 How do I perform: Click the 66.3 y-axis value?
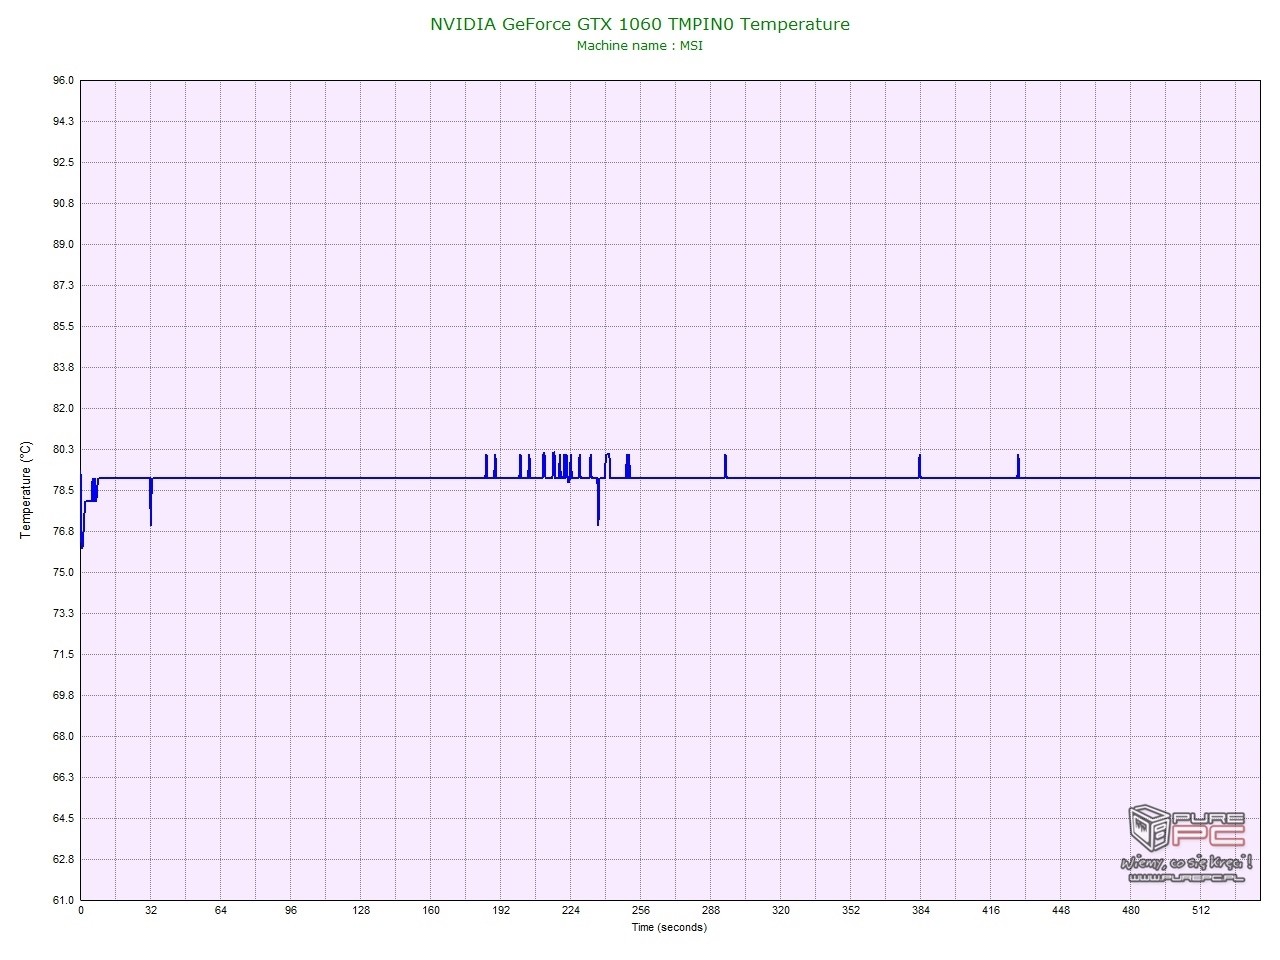[x=63, y=777]
